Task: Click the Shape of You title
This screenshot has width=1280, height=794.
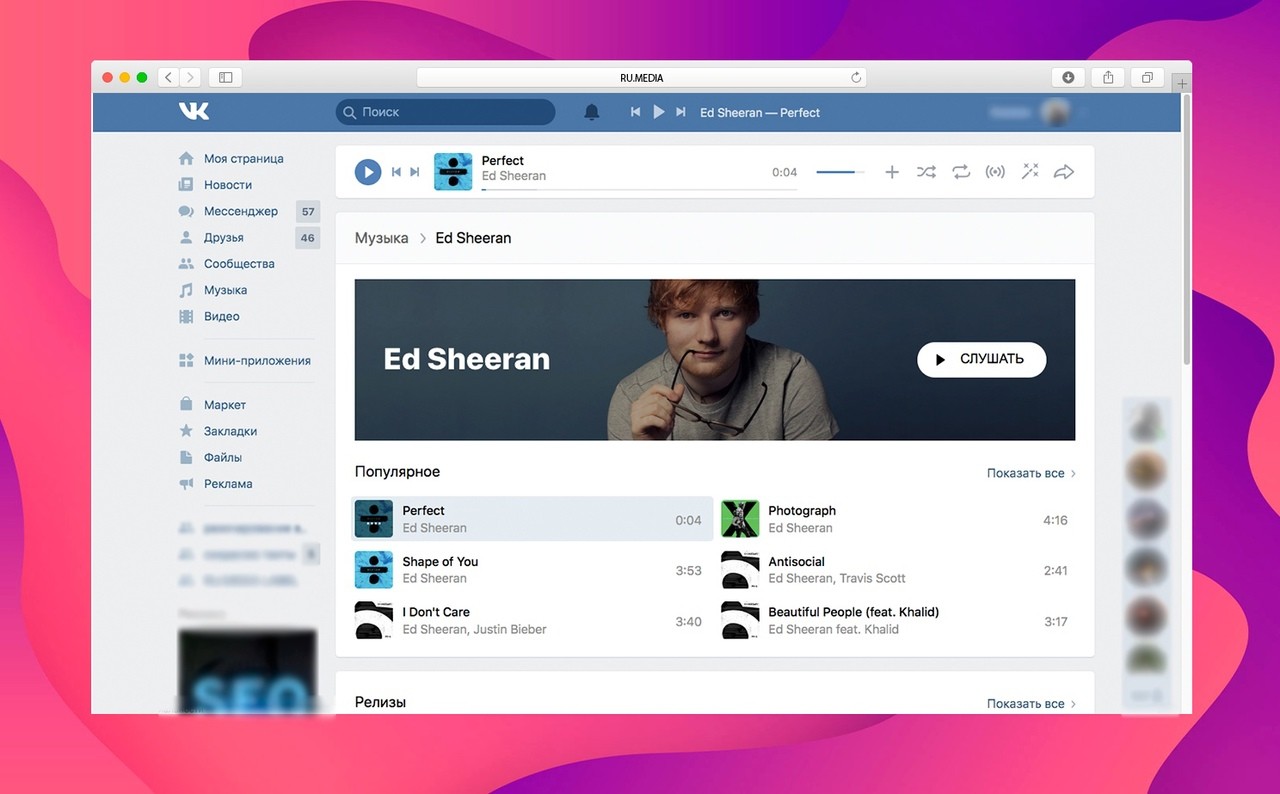Action: pyautogui.click(x=440, y=562)
